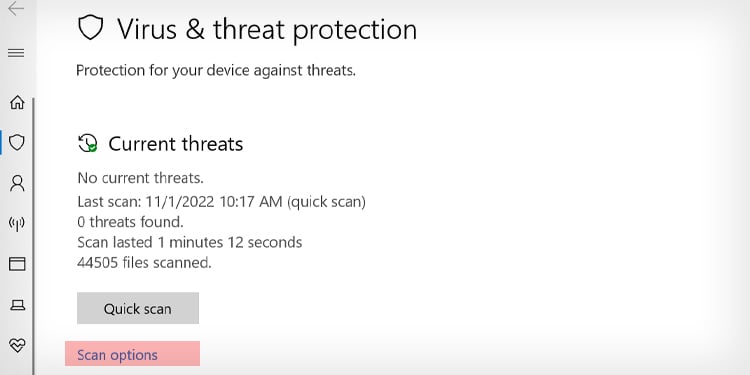Click the 'Protection for your device' subtitle
750x375 pixels.
(216, 70)
